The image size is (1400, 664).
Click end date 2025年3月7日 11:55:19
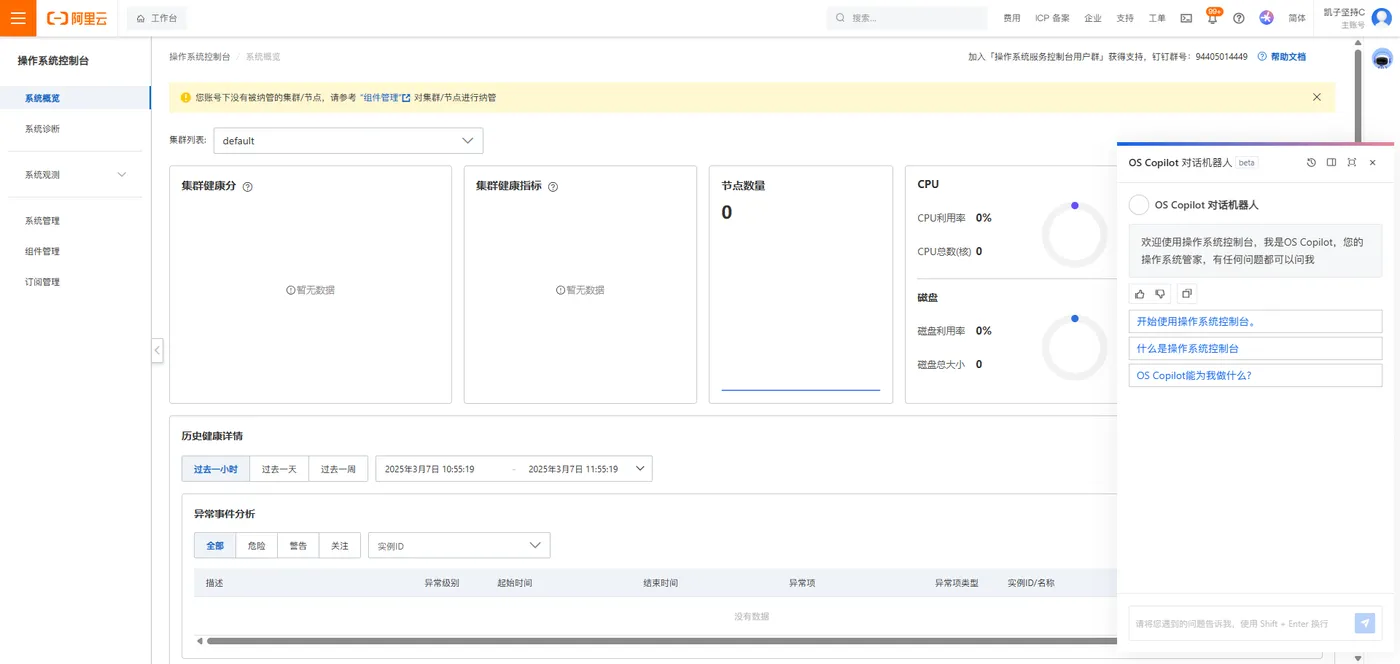tap(573, 469)
